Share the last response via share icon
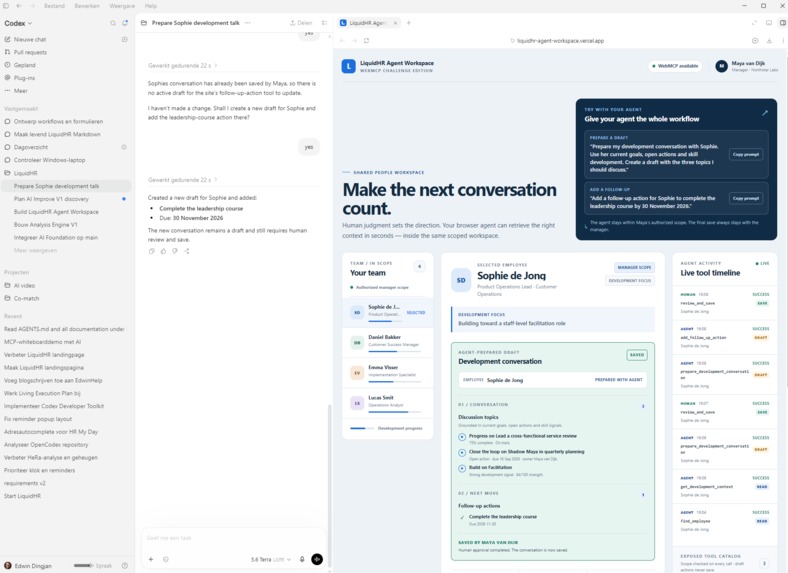Screen dimensions: 788x573 (x=186, y=251)
